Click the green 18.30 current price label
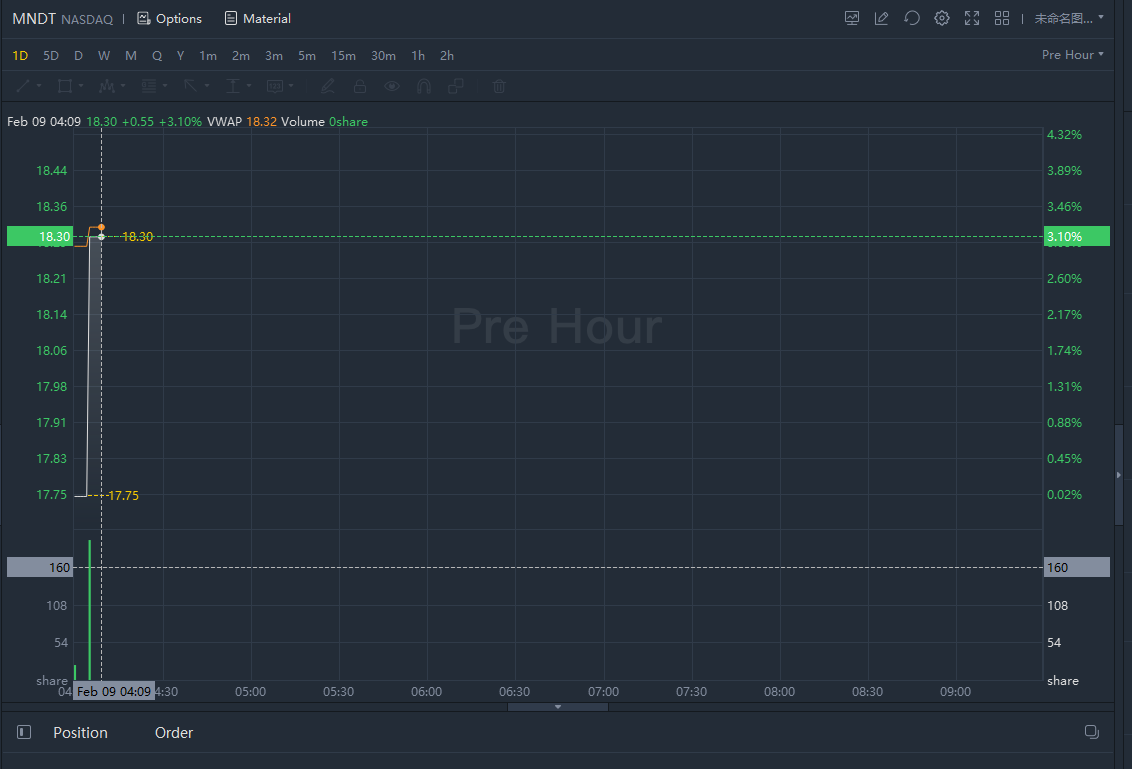 click(x=40, y=236)
